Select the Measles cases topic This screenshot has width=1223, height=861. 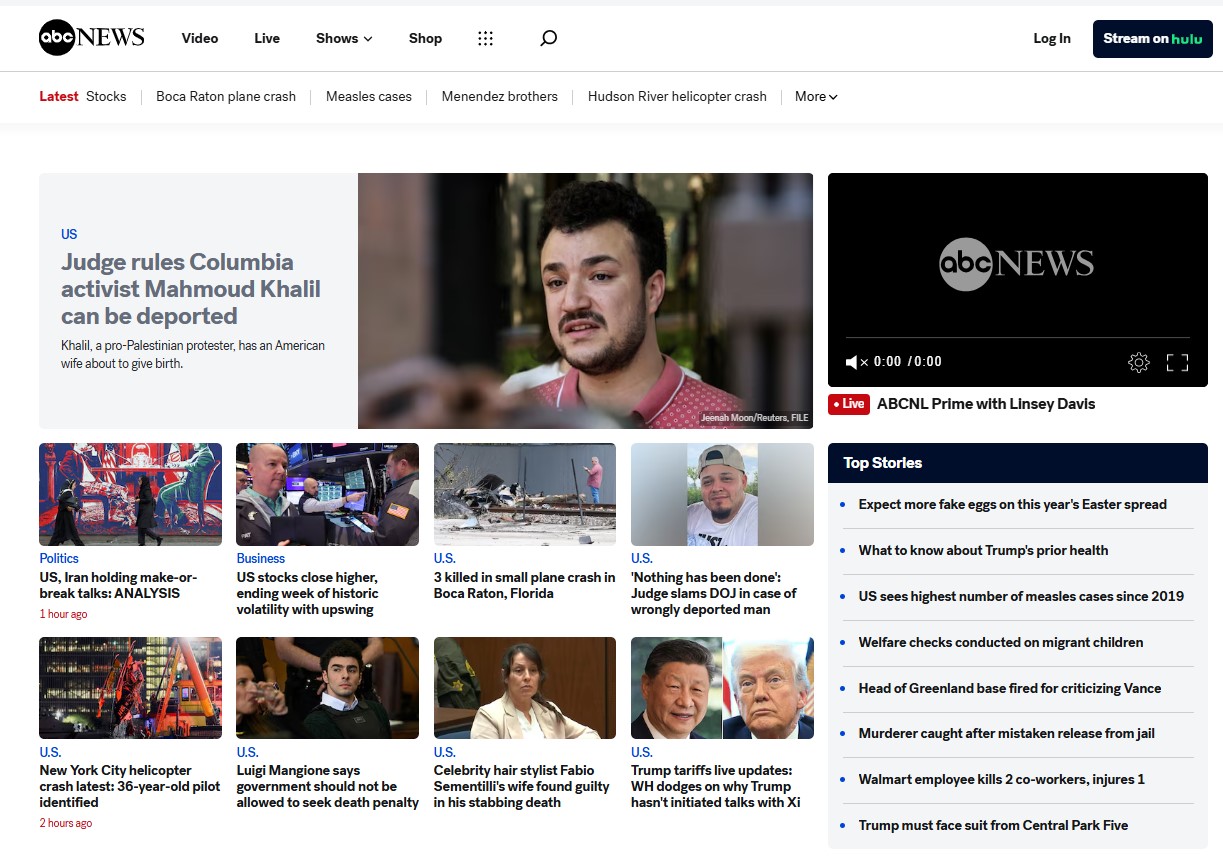tap(369, 97)
